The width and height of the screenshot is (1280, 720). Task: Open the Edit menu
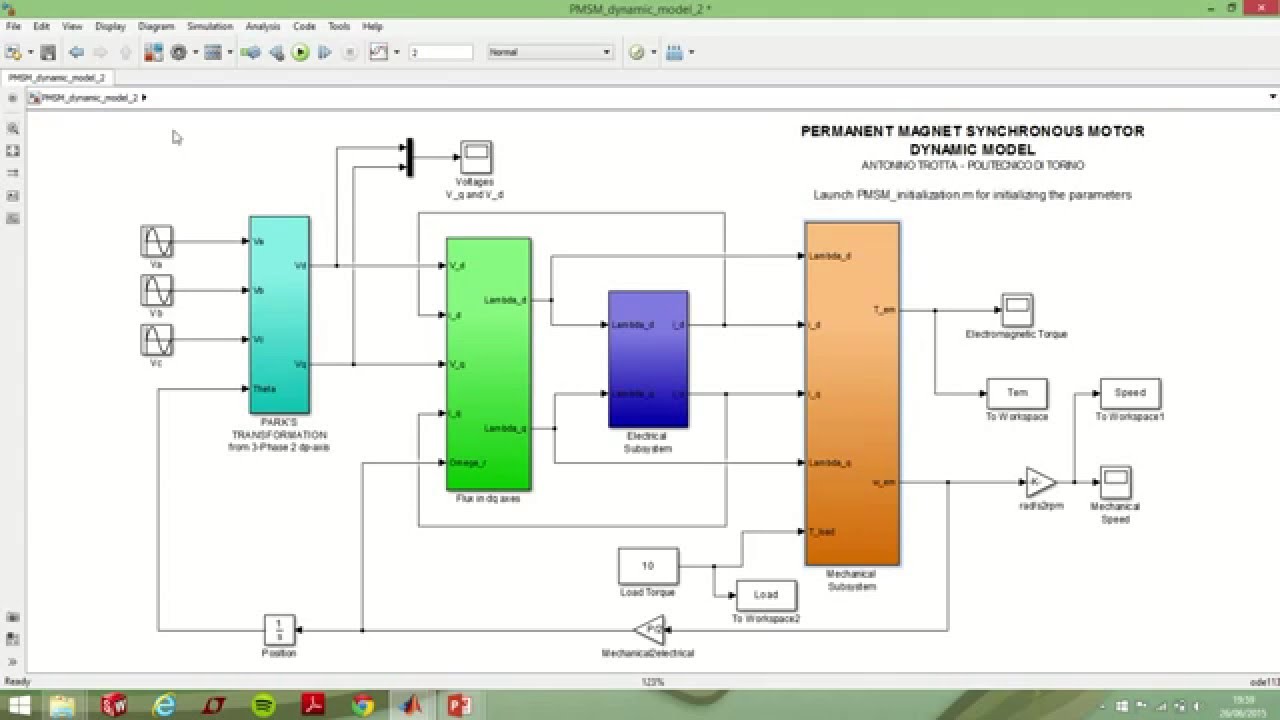point(42,26)
